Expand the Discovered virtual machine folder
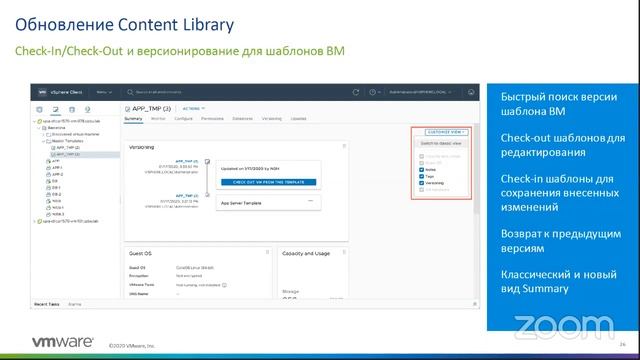Screen dimensions: 640x360 (43, 134)
